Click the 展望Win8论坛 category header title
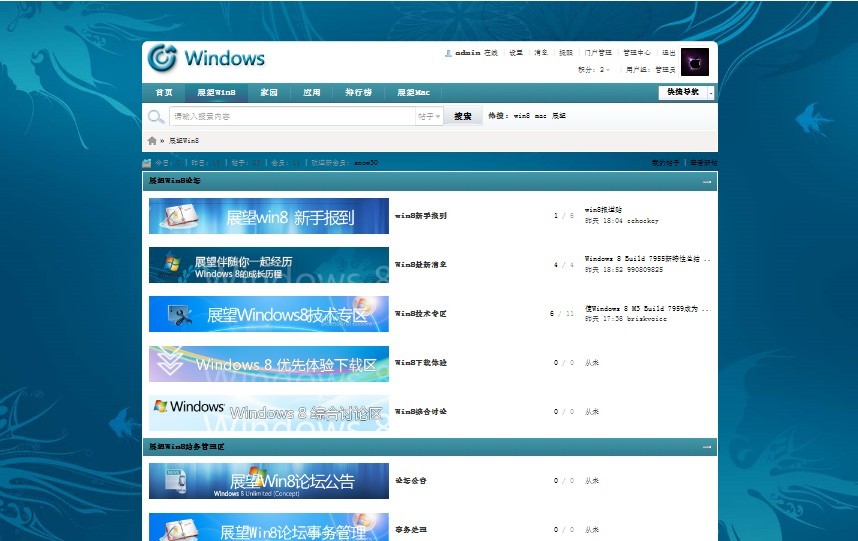This screenshot has height=541, width=858. [x=175, y=181]
